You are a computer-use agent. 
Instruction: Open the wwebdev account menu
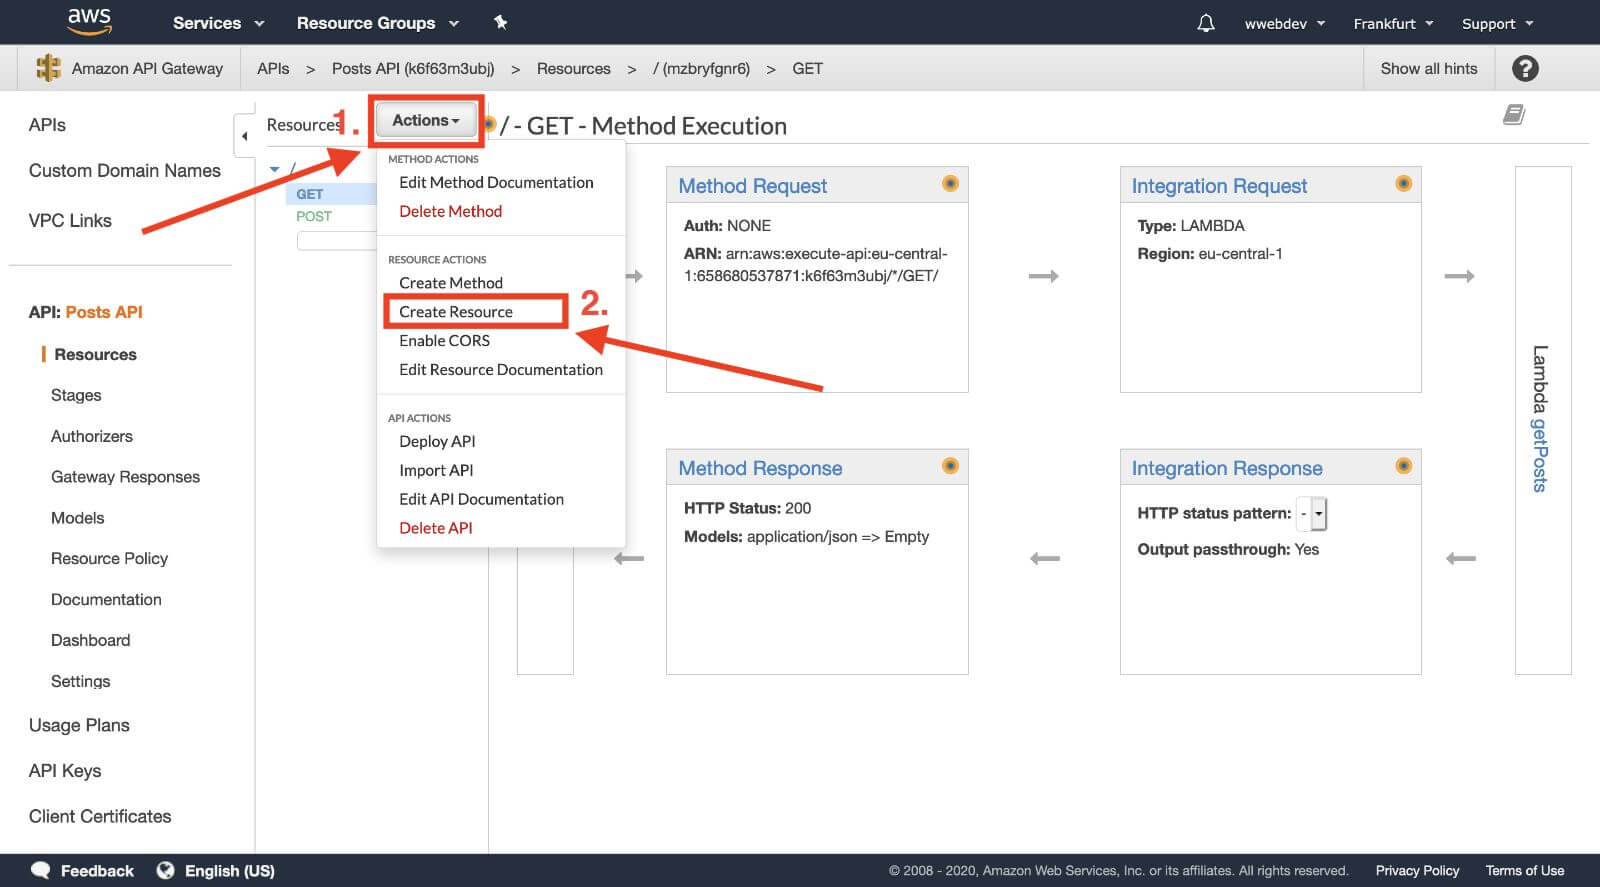pos(1285,24)
